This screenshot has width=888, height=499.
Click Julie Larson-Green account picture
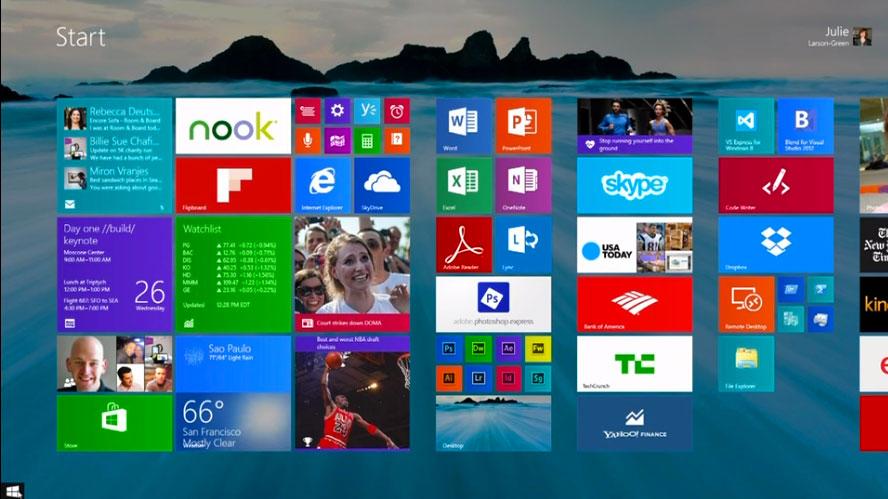[x=862, y=37]
